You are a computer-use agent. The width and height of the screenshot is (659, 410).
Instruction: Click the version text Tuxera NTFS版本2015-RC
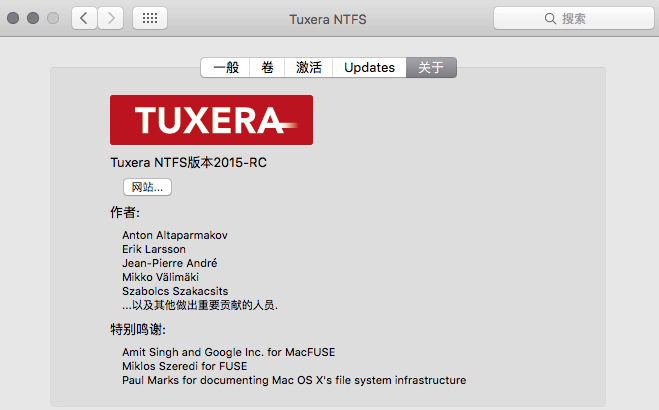(188, 163)
